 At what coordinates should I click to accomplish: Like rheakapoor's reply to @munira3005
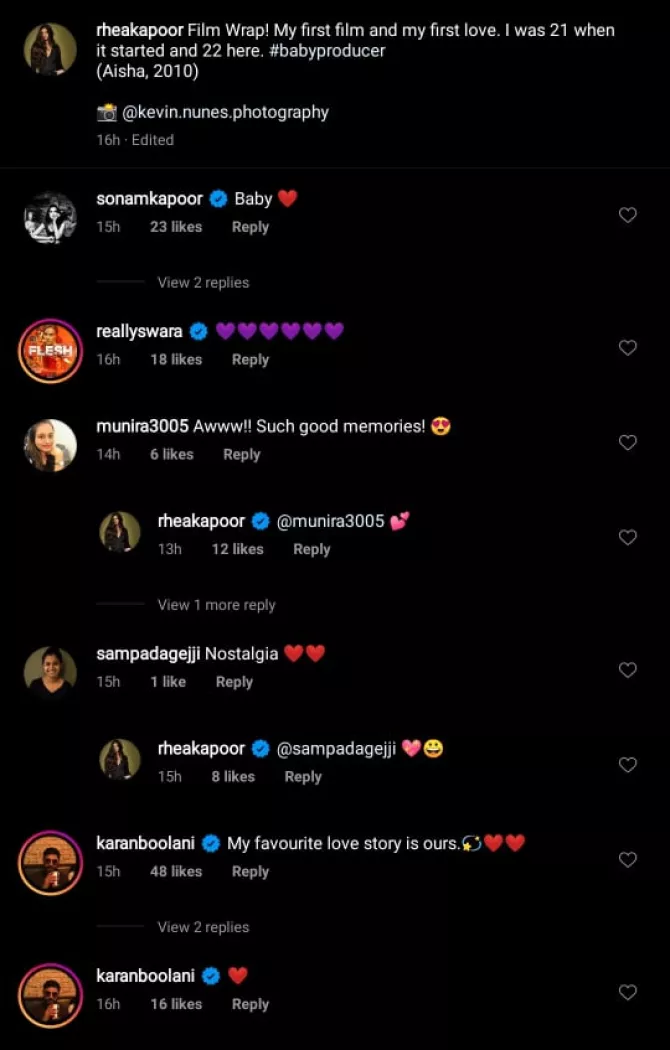[x=628, y=538]
